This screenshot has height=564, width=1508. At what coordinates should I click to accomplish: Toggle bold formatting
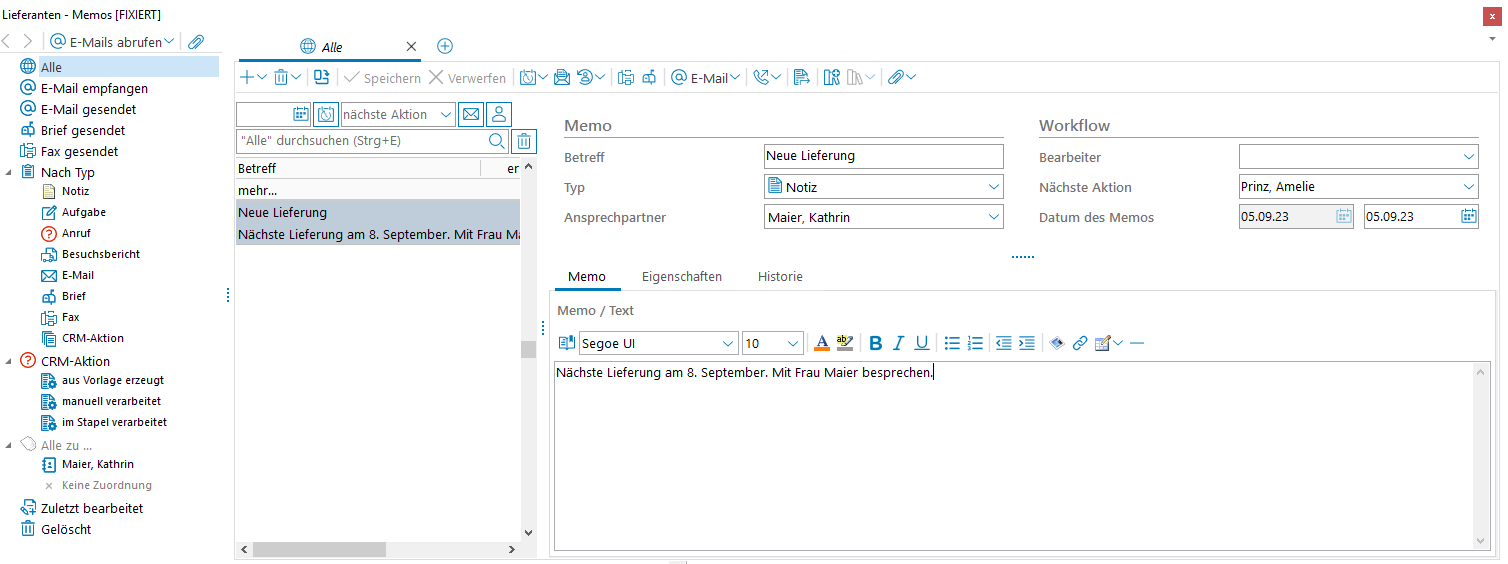tap(875, 343)
